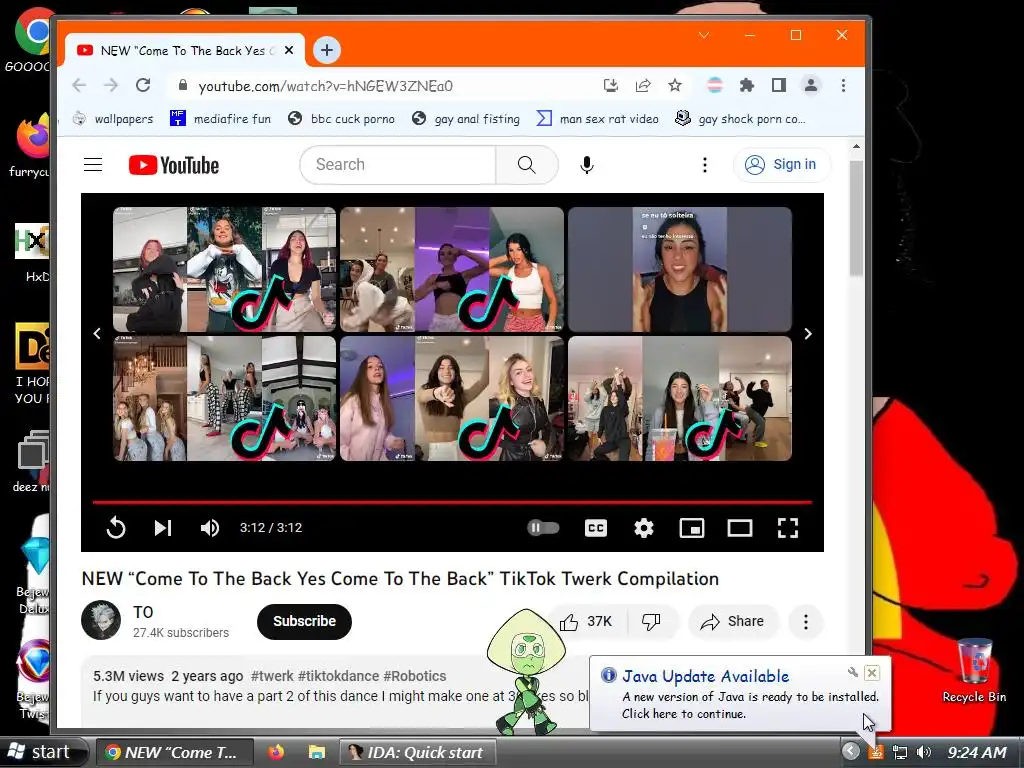Click the install app icon in address bar
Image resolution: width=1024 pixels, height=768 pixels.
(x=611, y=86)
